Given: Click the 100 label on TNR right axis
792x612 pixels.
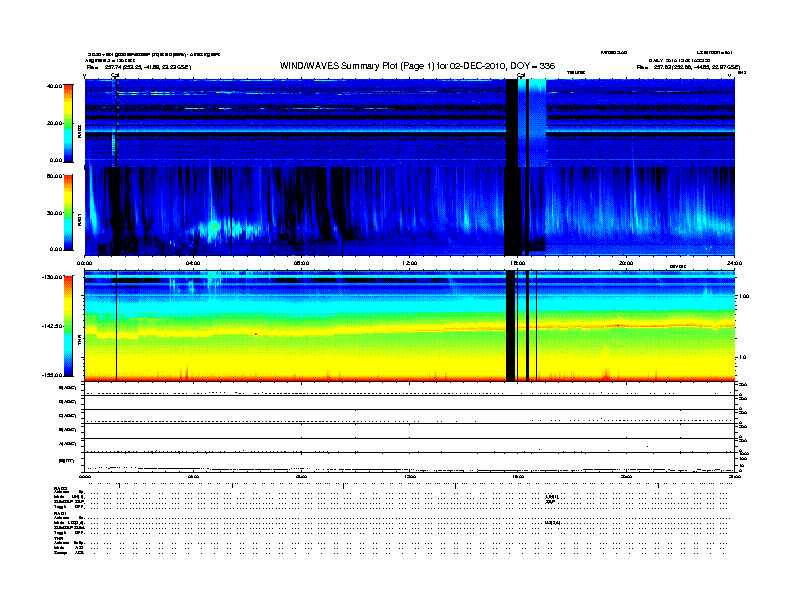Looking at the screenshot, I should tap(744, 296).
